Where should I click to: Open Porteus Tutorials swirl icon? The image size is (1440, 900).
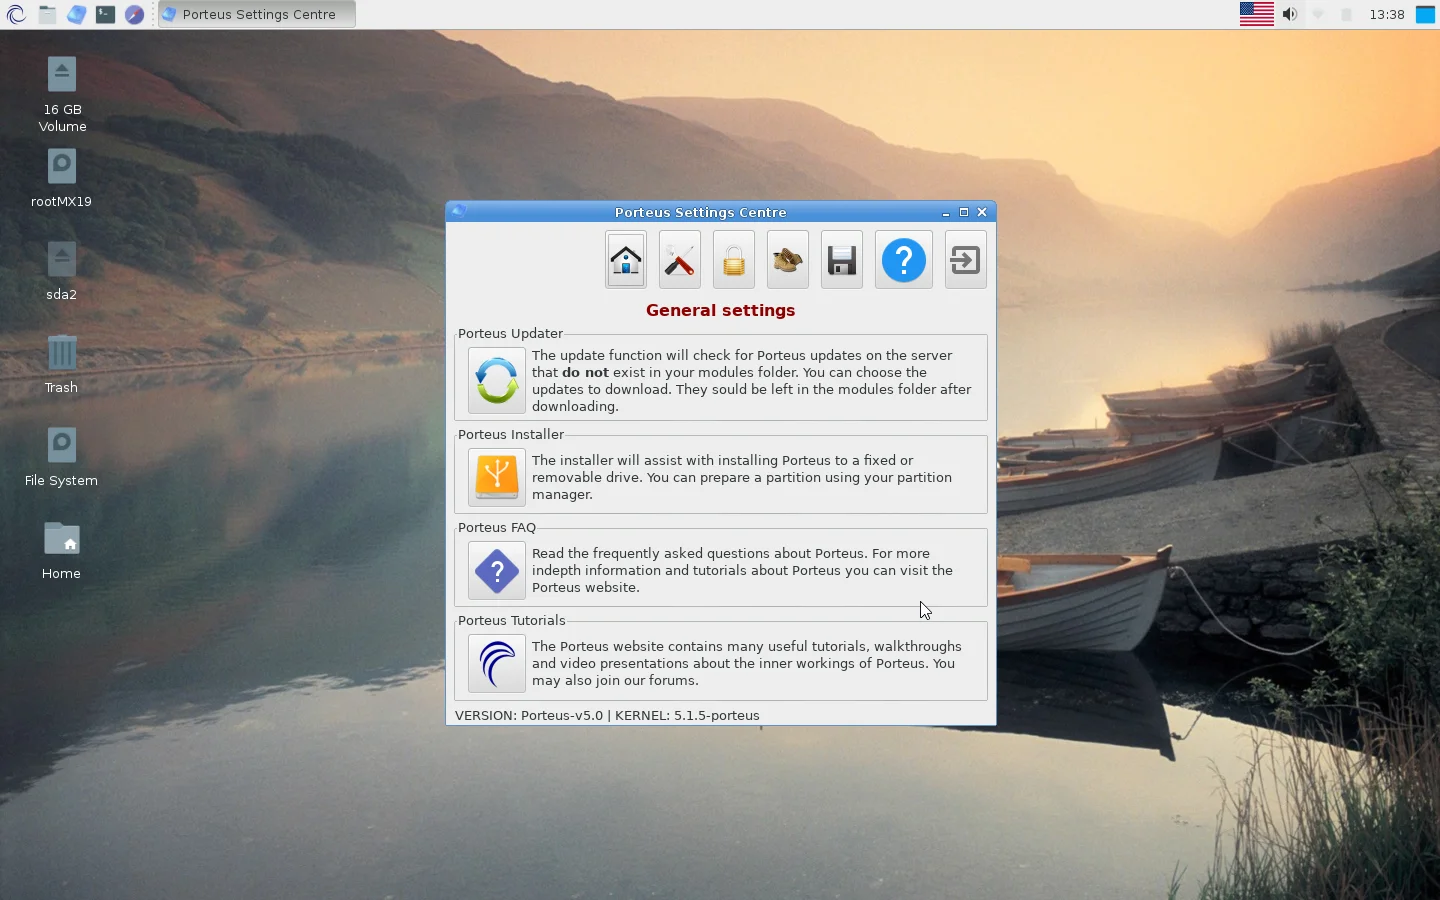click(496, 664)
